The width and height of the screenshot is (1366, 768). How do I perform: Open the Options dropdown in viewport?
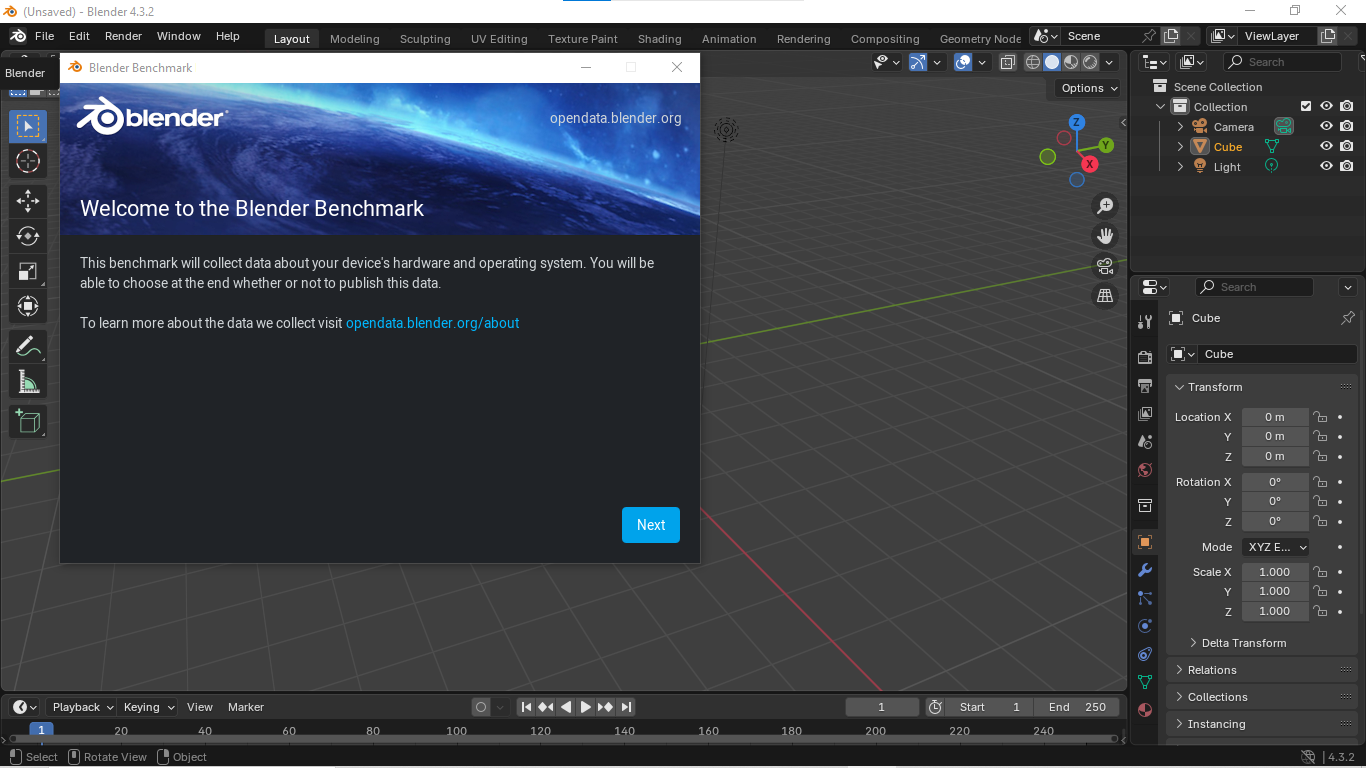(x=1089, y=88)
